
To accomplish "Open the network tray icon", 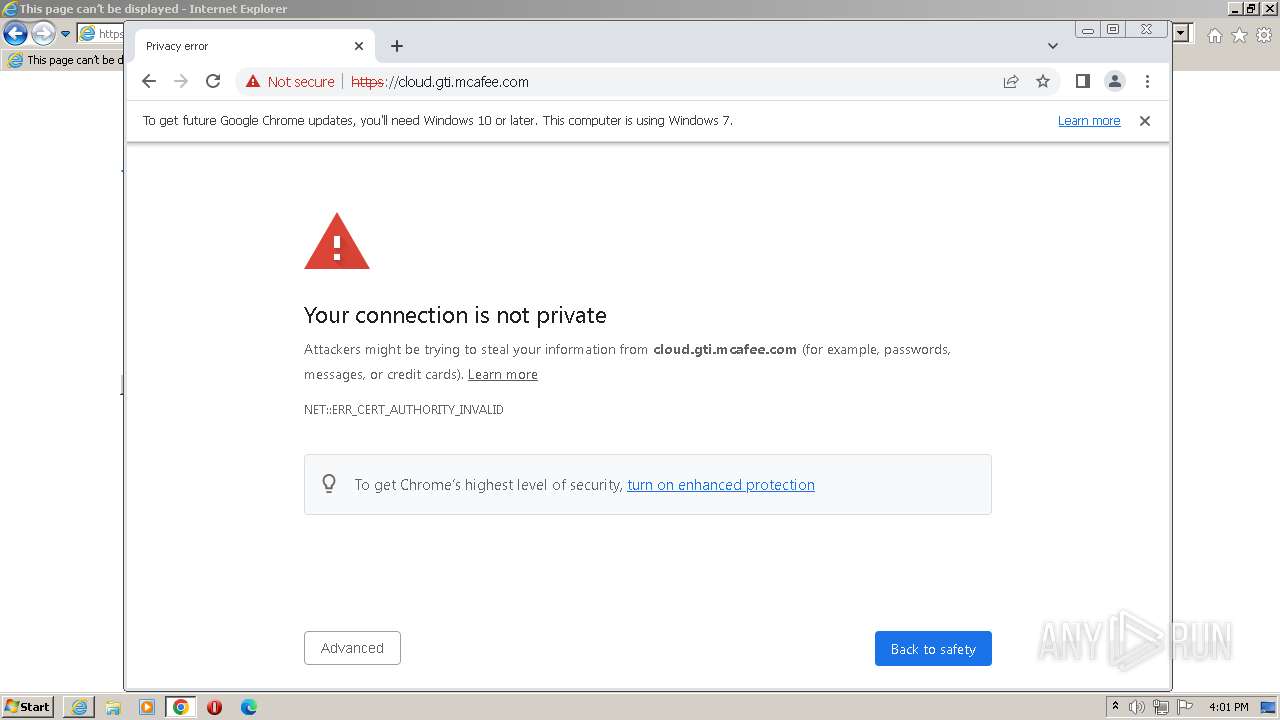I will click(1161, 707).
